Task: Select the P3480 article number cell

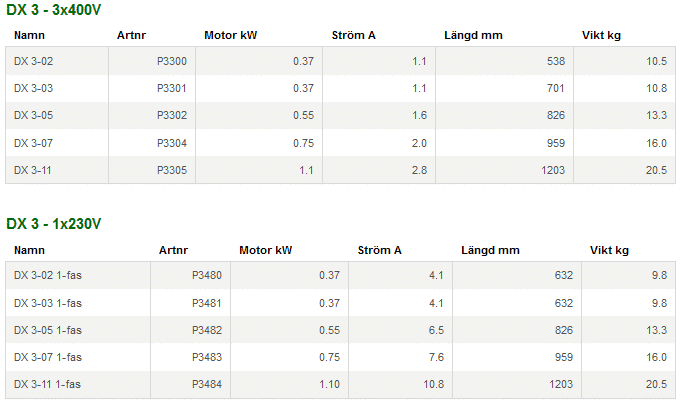Action: pos(207,276)
